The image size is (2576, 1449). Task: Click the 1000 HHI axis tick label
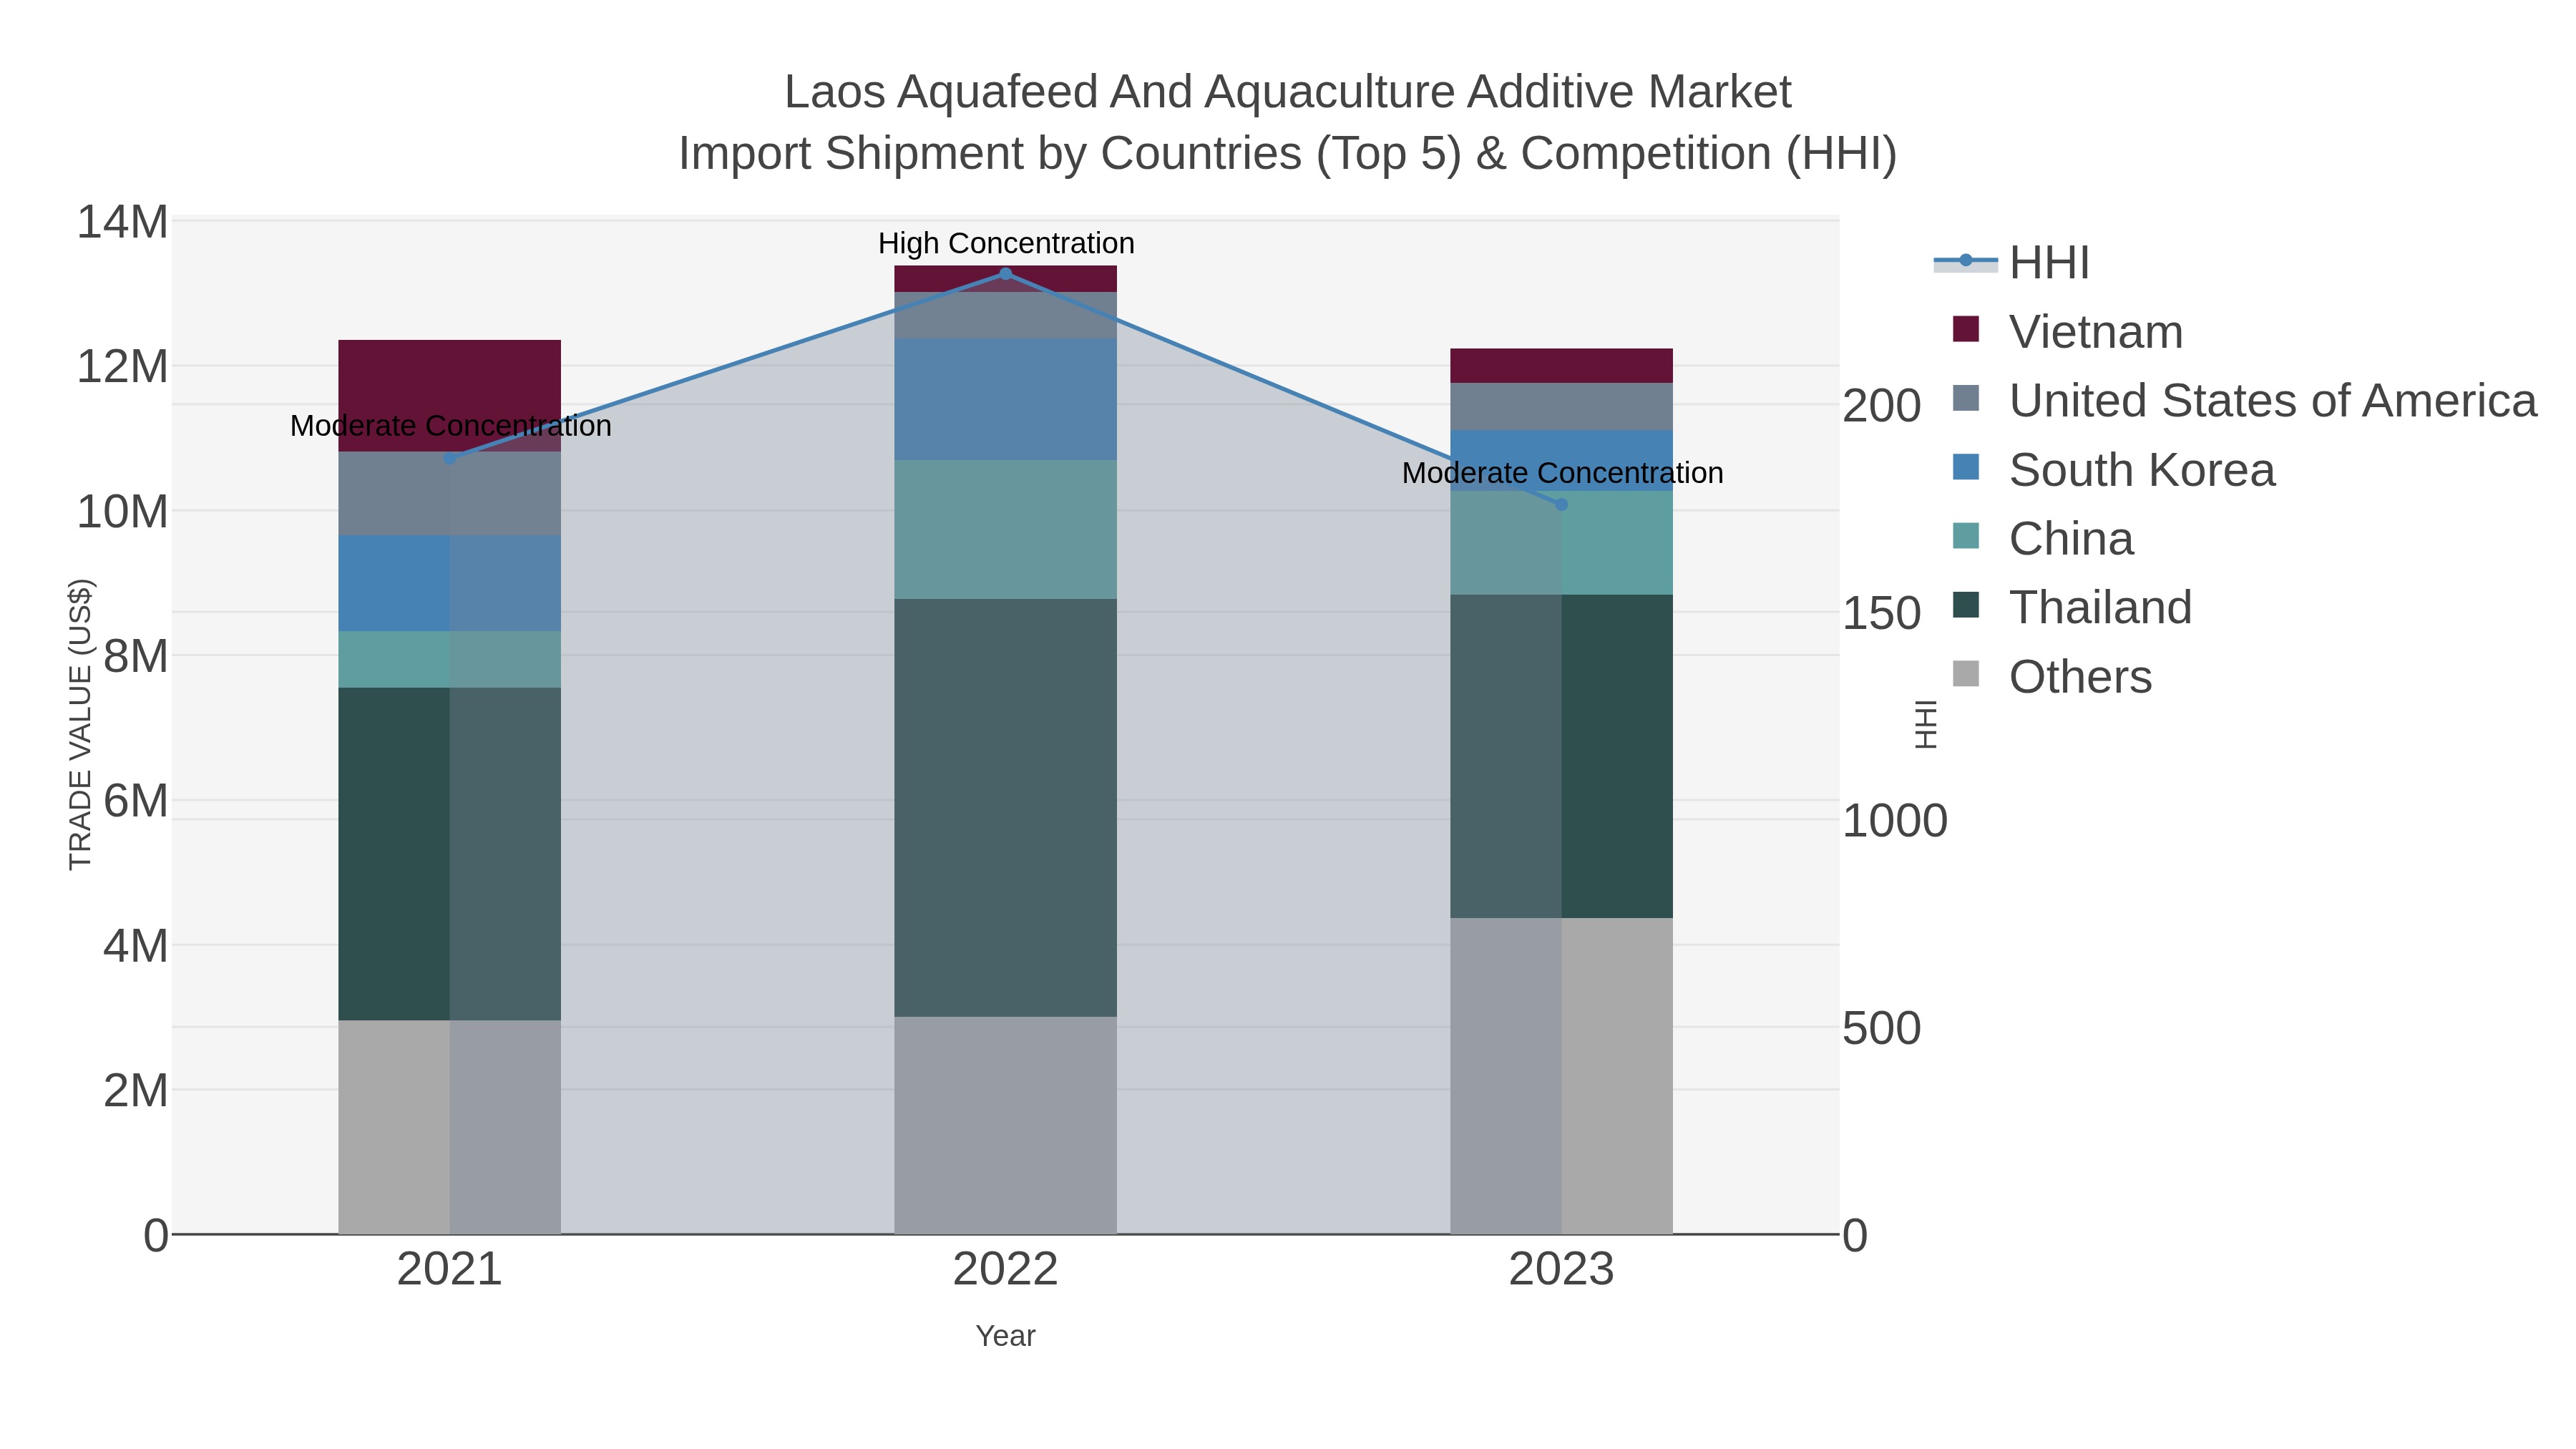click(x=1895, y=821)
